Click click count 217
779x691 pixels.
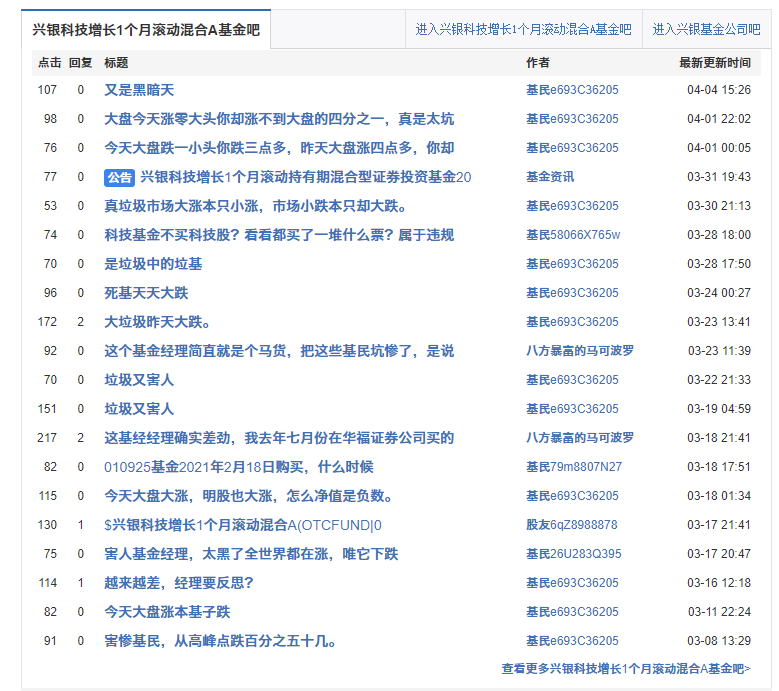pos(47,438)
